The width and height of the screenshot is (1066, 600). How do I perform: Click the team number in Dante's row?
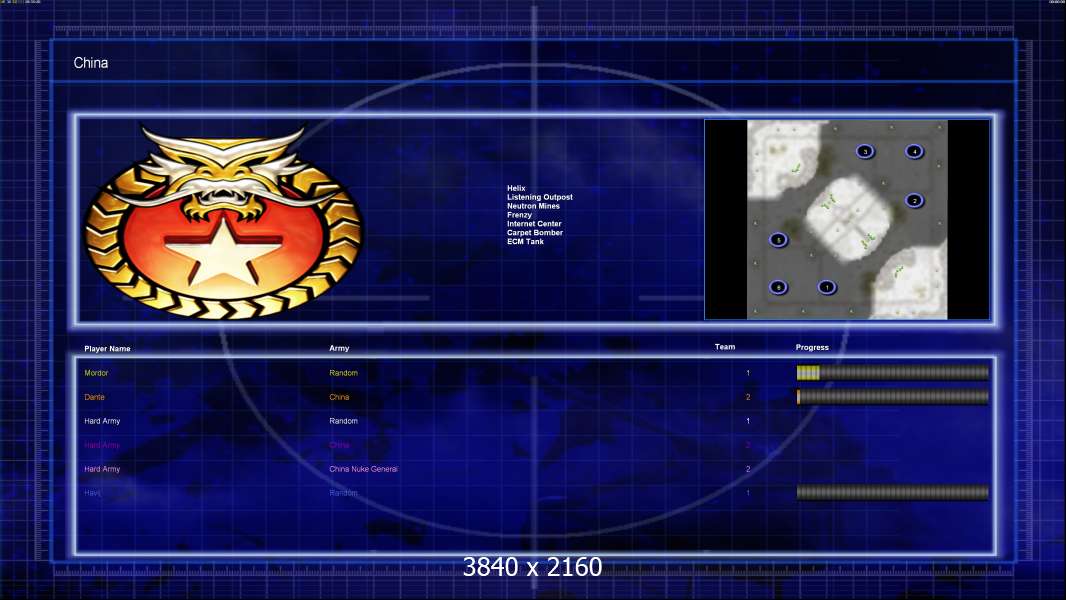(x=748, y=397)
